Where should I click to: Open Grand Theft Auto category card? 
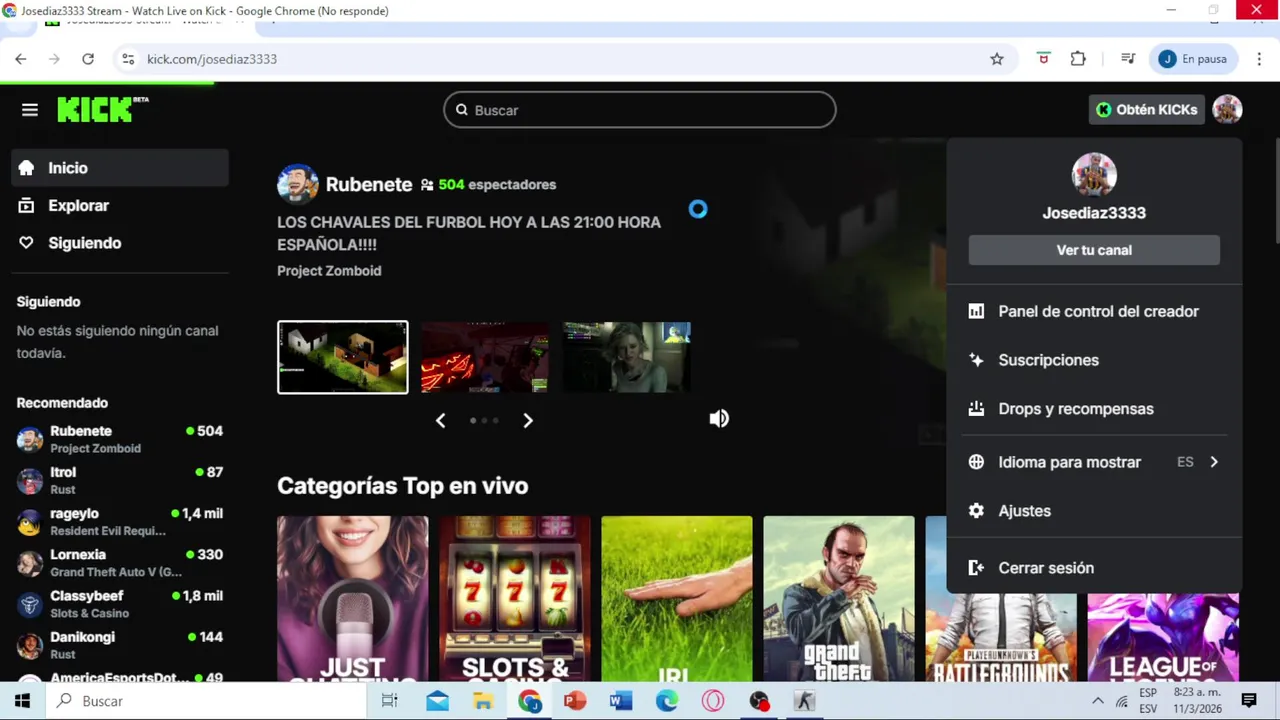[x=838, y=599]
